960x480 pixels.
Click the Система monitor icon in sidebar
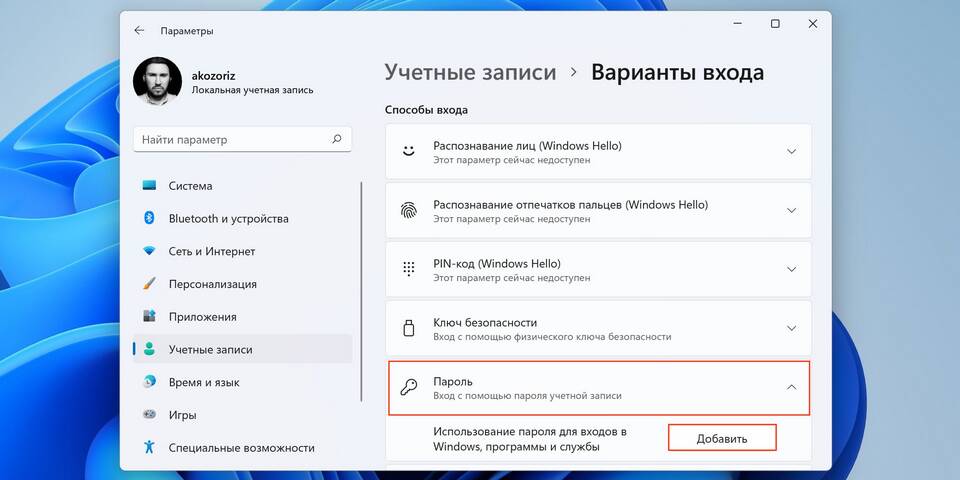pyautogui.click(x=149, y=186)
